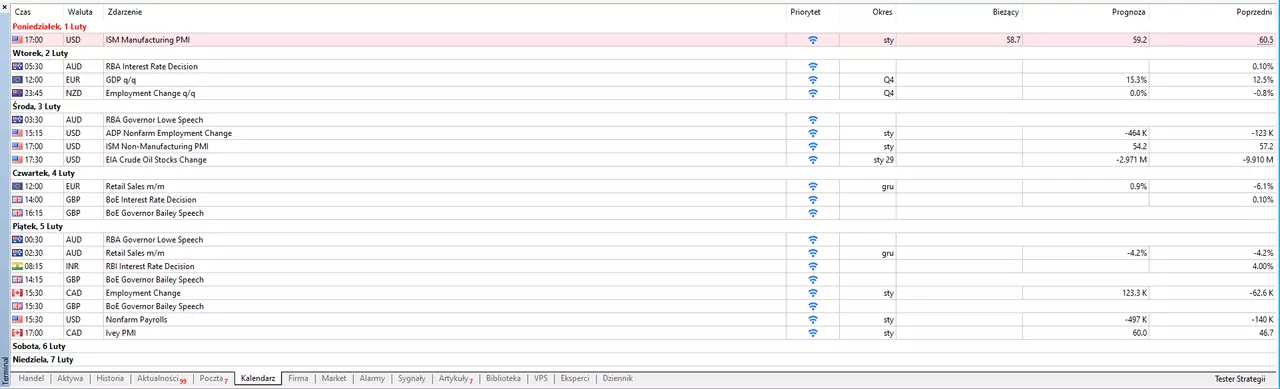The height and width of the screenshot is (389, 1280).
Task: Click the priority icon for ISM Manufacturing PMI
Action: [x=813, y=40]
